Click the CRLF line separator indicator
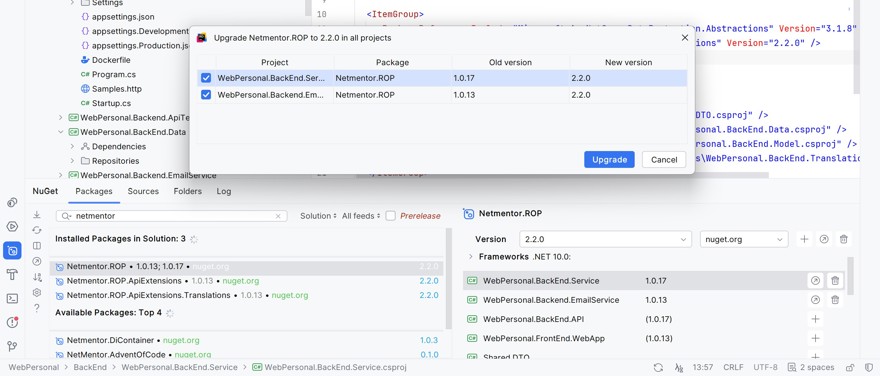The width and height of the screenshot is (880, 376). point(733,368)
